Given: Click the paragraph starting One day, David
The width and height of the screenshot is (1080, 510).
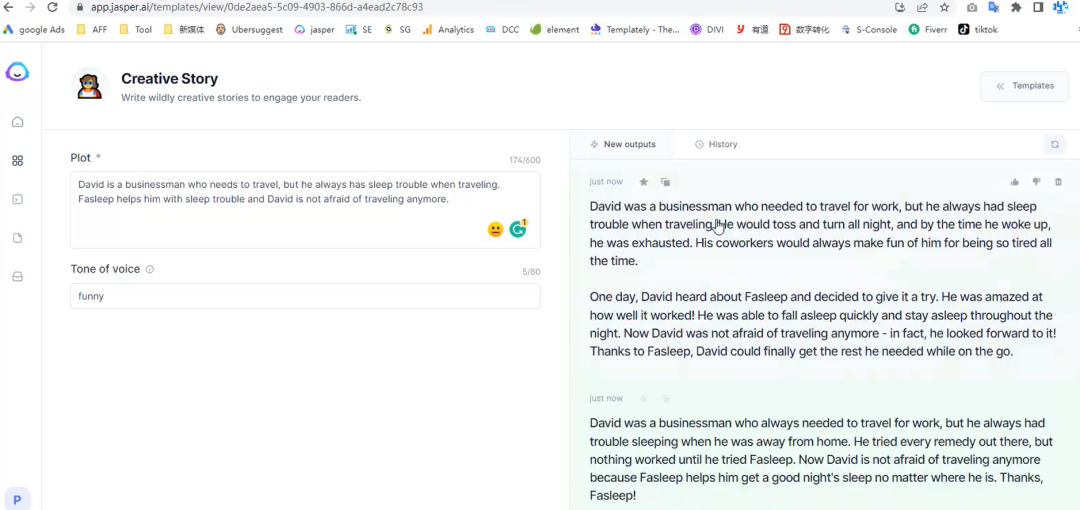Looking at the screenshot, I should point(821,324).
